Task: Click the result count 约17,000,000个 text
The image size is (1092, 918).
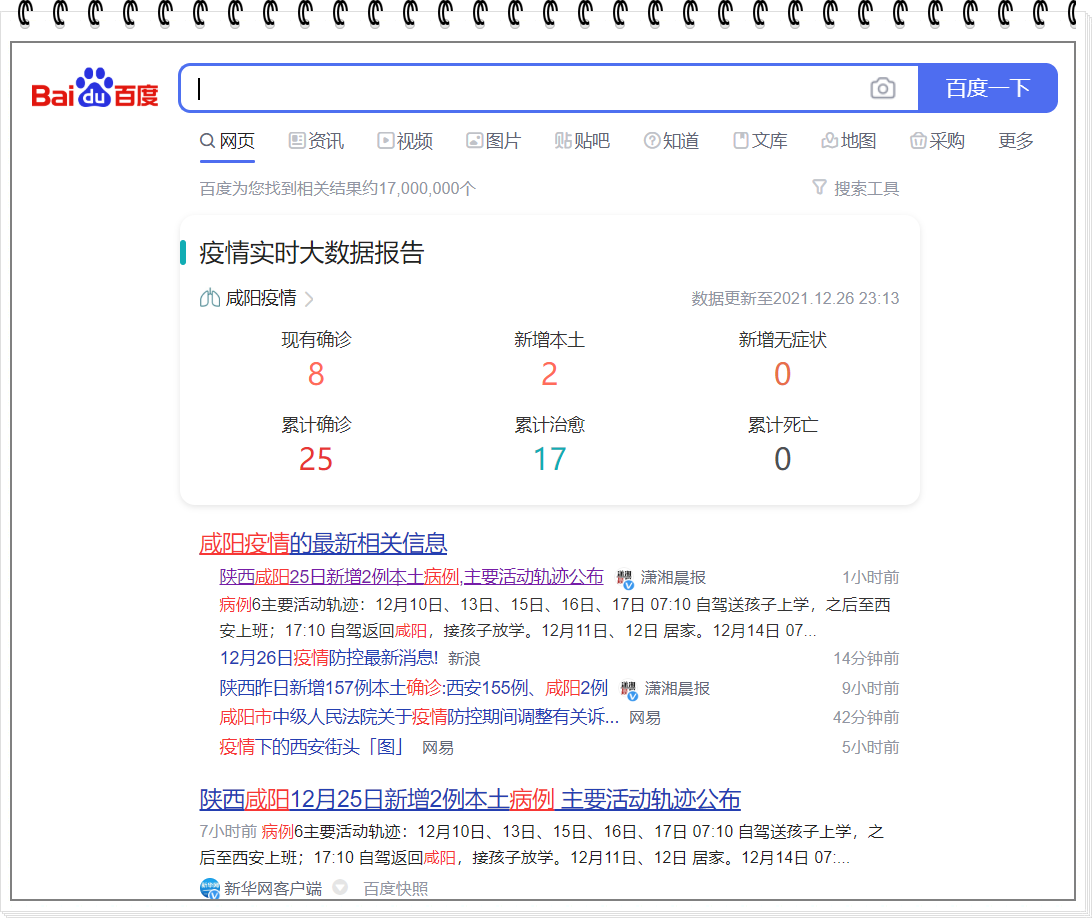Action: pyautogui.click(x=338, y=188)
